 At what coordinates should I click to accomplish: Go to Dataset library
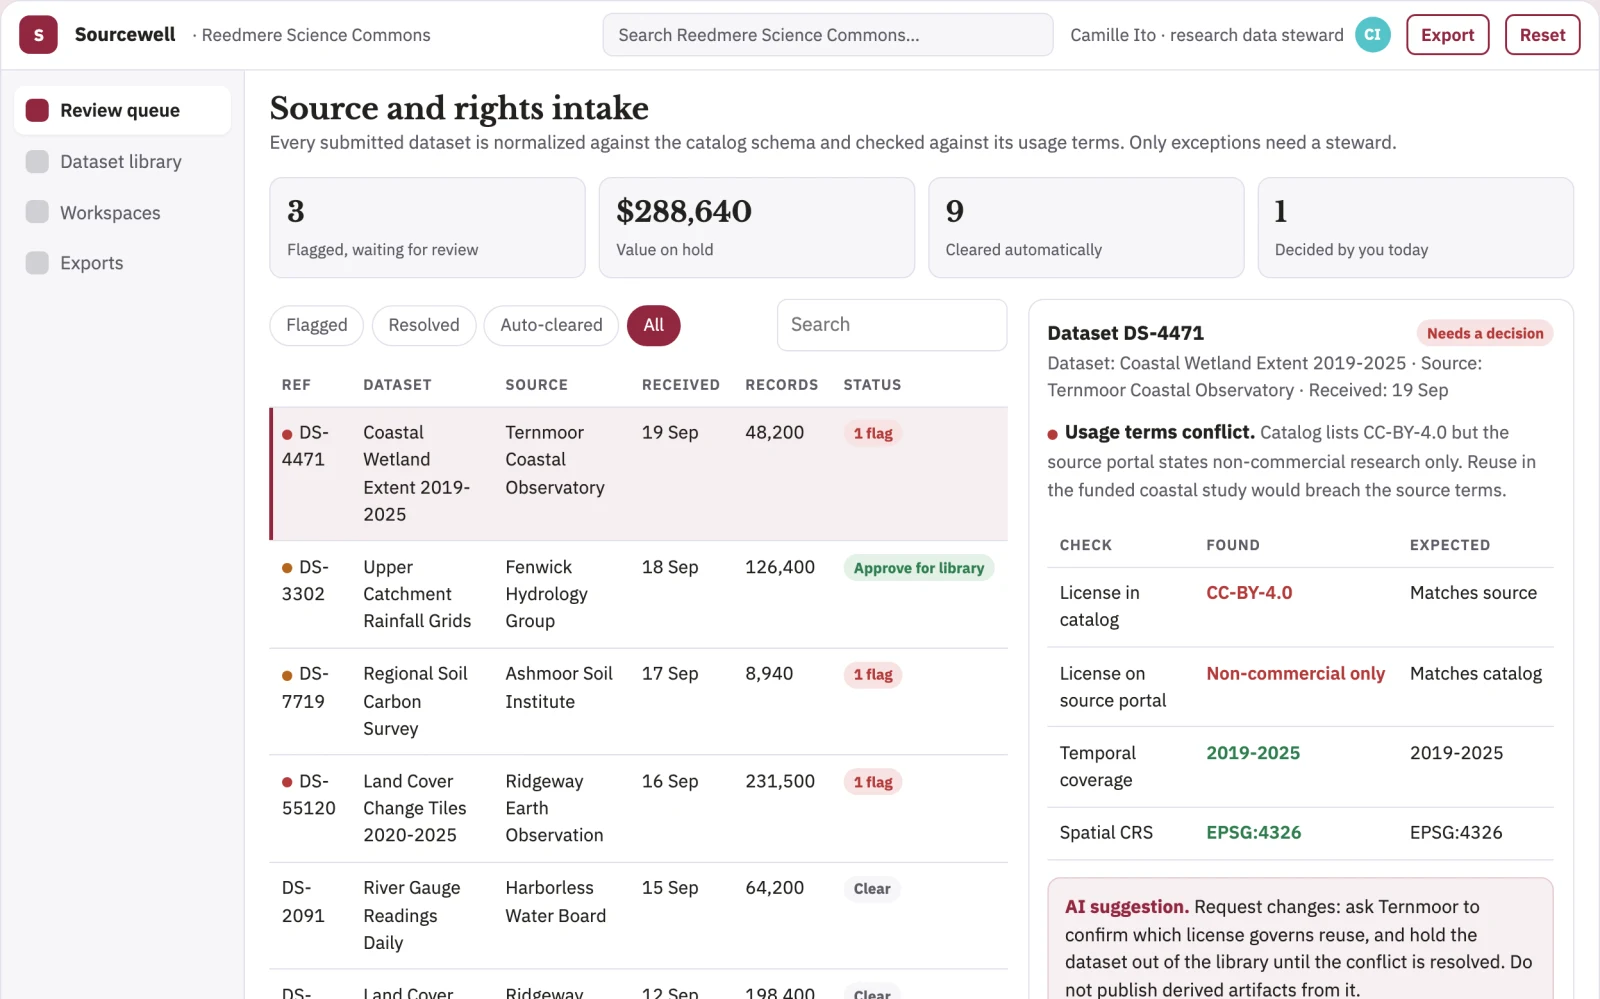point(122,161)
